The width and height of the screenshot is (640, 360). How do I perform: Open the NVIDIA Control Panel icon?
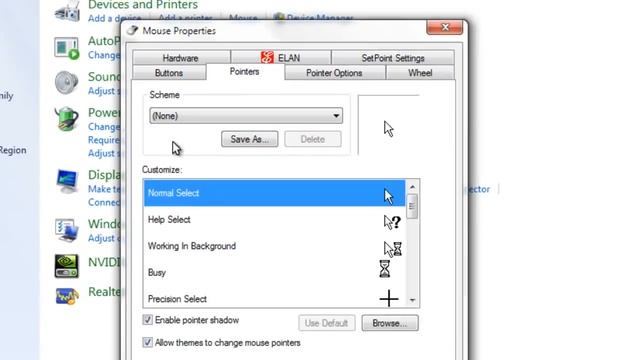point(67,266)
